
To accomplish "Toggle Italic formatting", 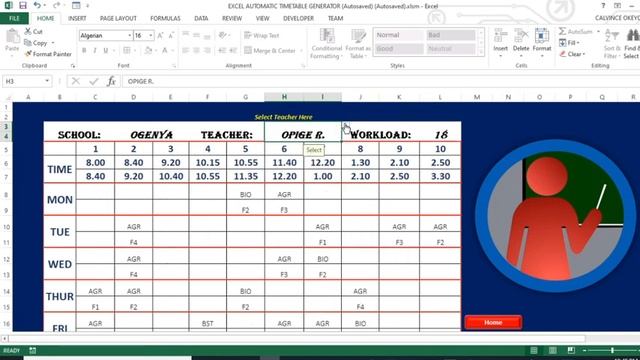I will tap(95, 50).
